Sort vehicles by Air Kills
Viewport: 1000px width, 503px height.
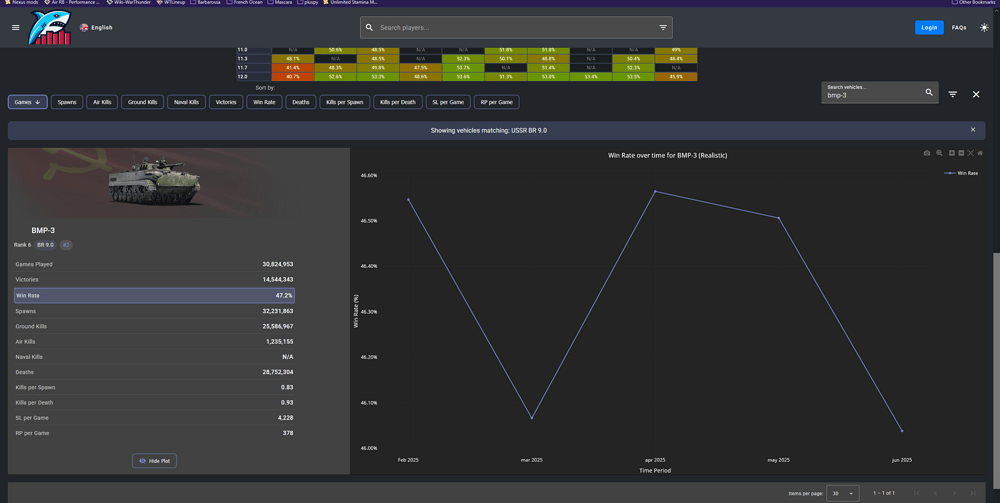coord(102,102)
